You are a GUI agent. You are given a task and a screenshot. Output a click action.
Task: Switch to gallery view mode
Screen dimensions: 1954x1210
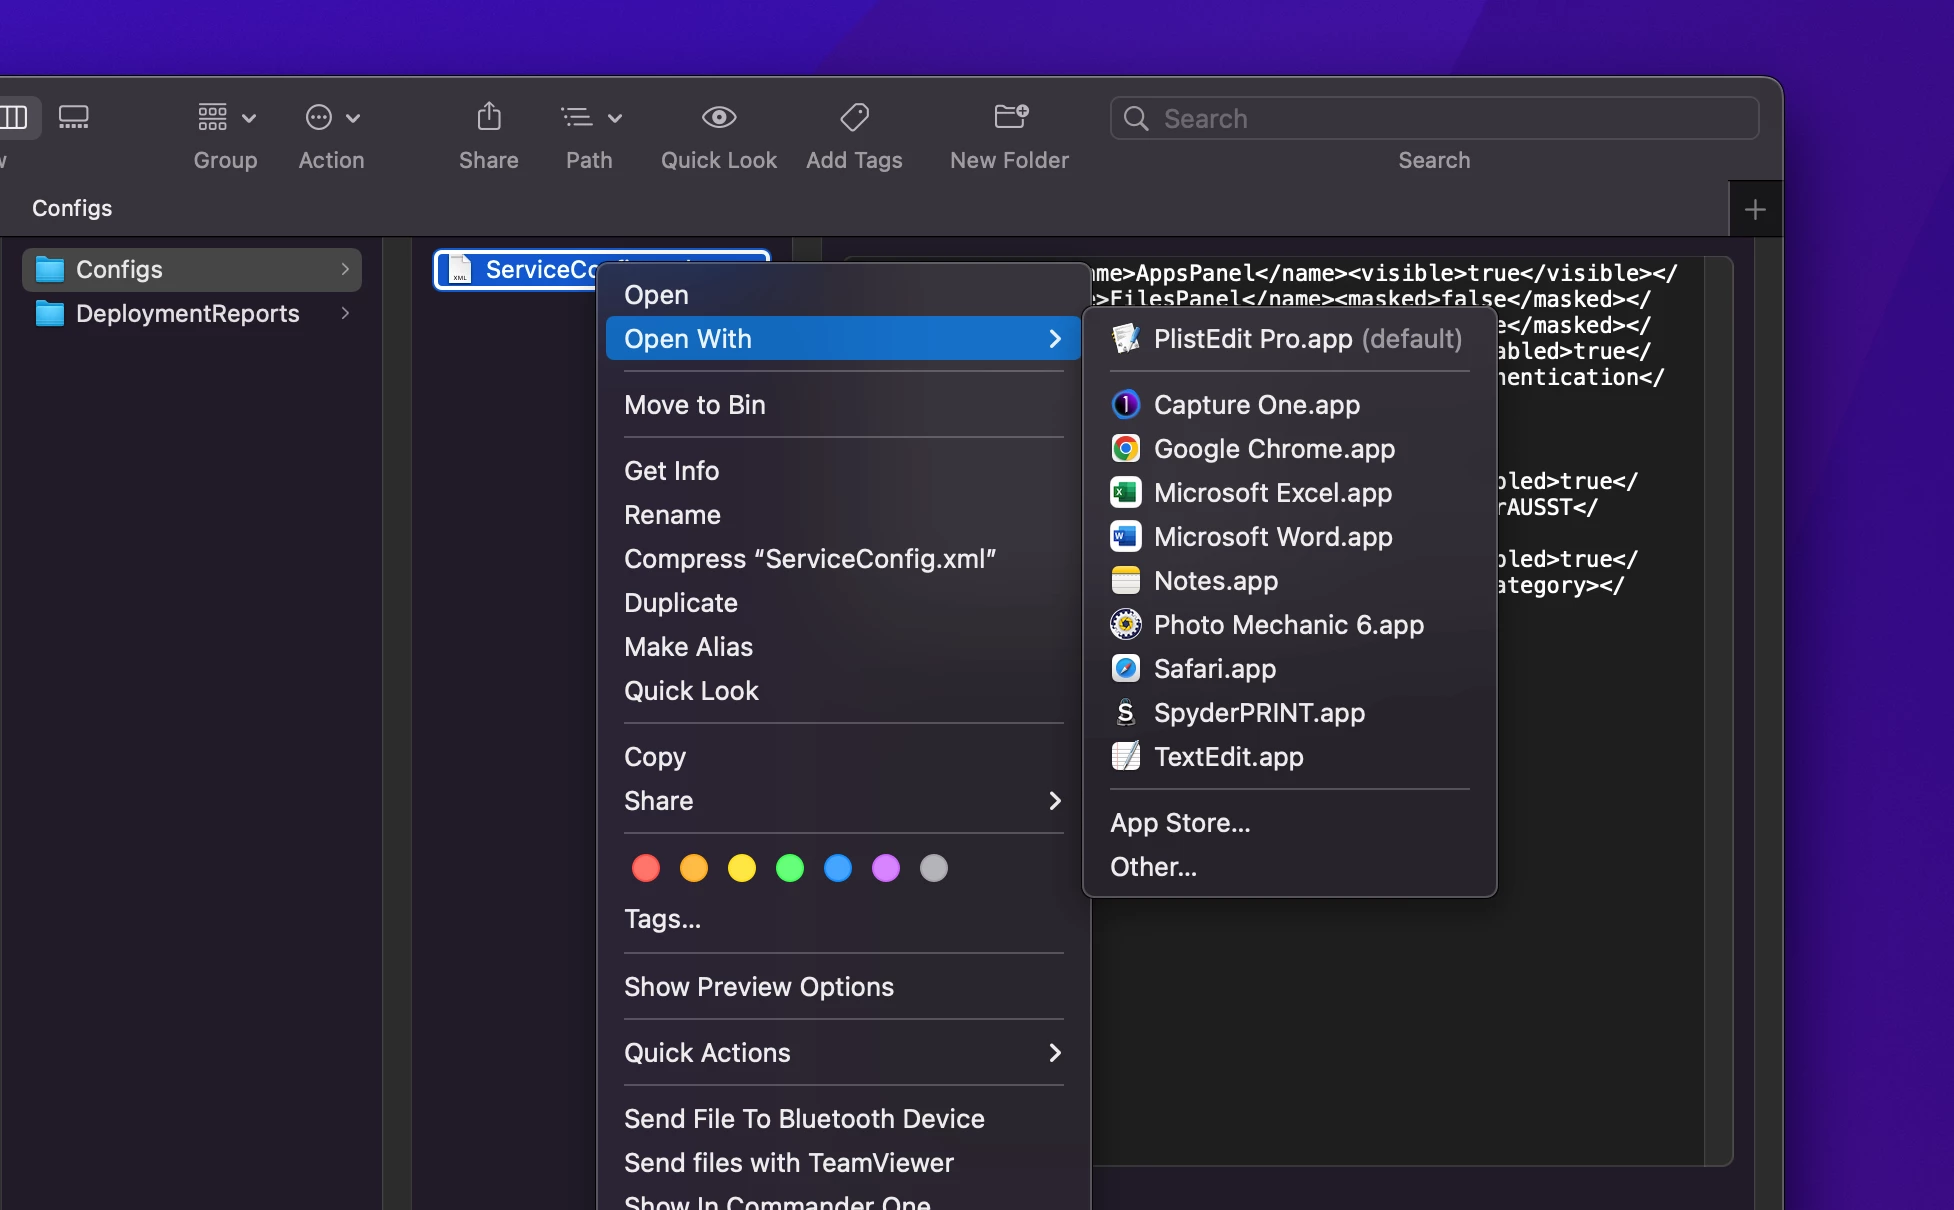click(74, 118)
